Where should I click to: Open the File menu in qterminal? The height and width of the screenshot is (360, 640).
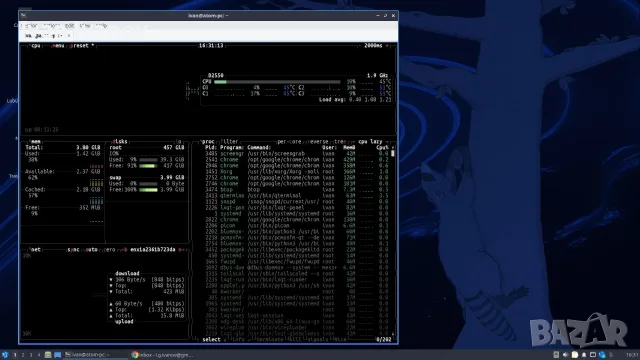(31, 26)
